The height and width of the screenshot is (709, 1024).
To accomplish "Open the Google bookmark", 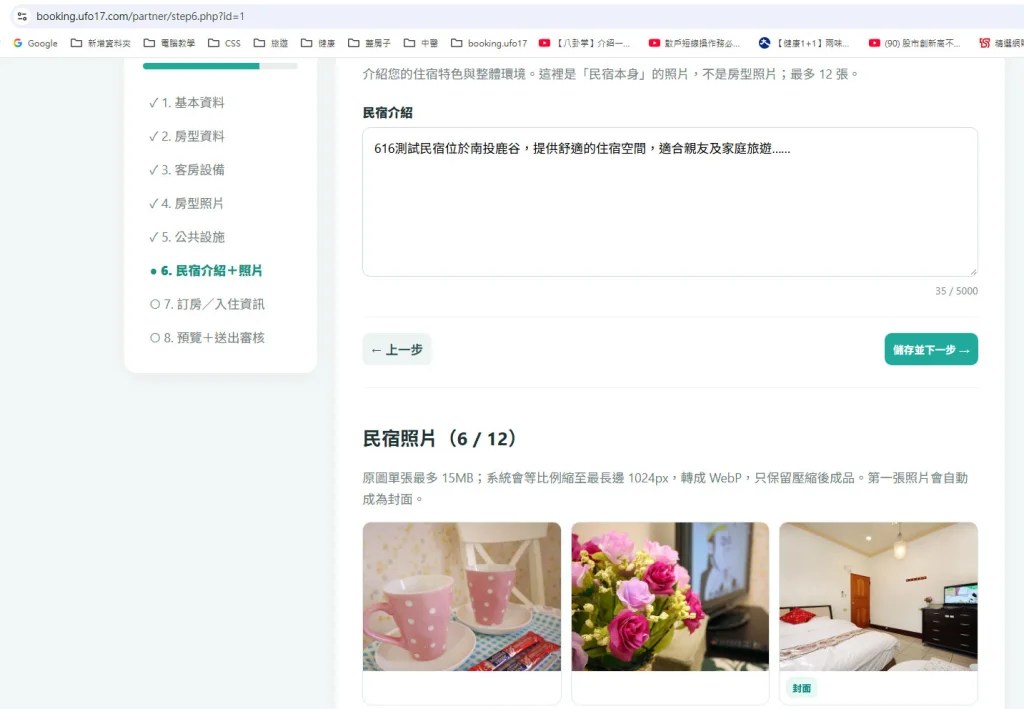I will coord(36,43).
